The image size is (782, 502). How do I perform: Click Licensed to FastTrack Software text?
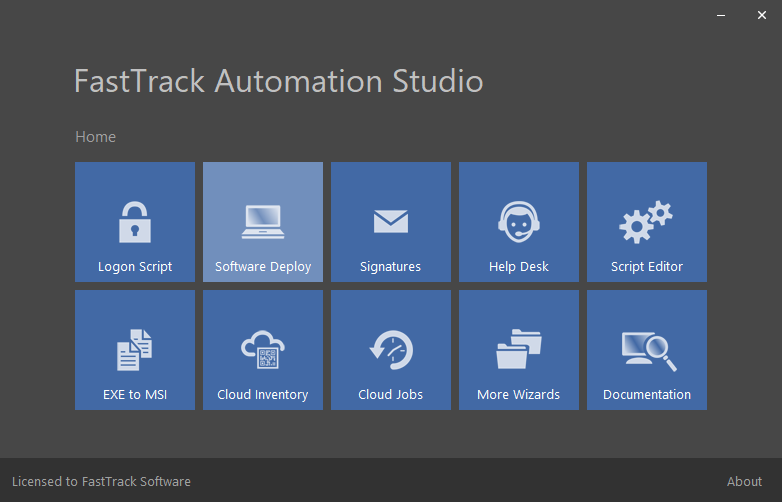click(101, 482)
